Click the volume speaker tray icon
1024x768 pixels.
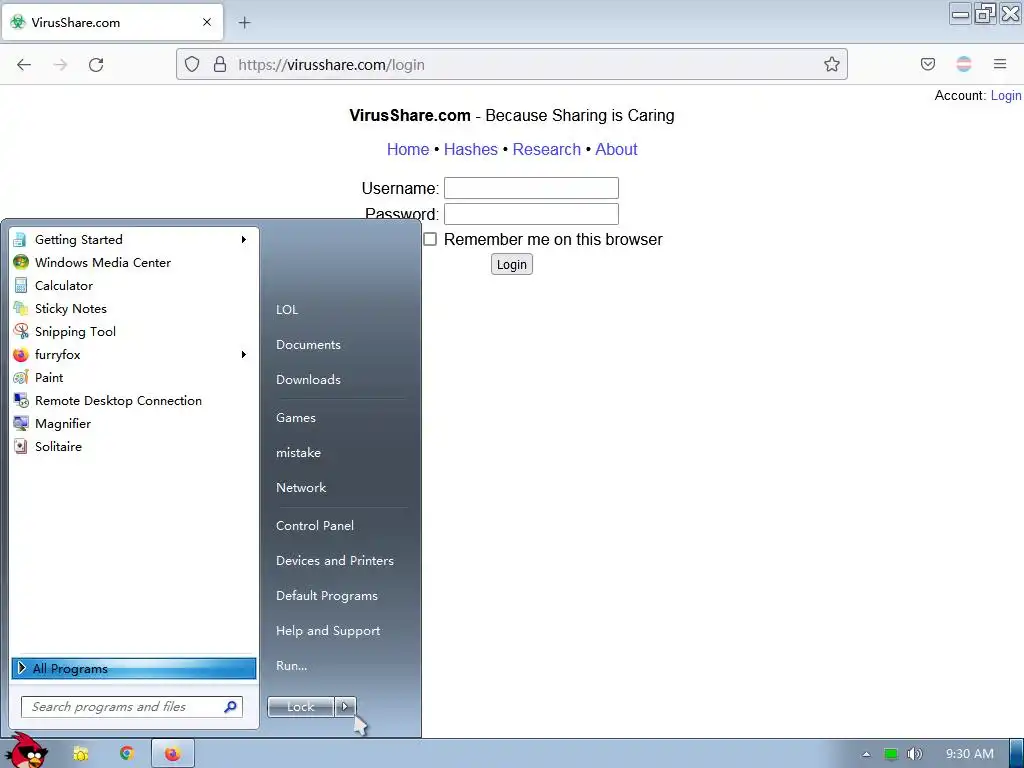(914, 754)
